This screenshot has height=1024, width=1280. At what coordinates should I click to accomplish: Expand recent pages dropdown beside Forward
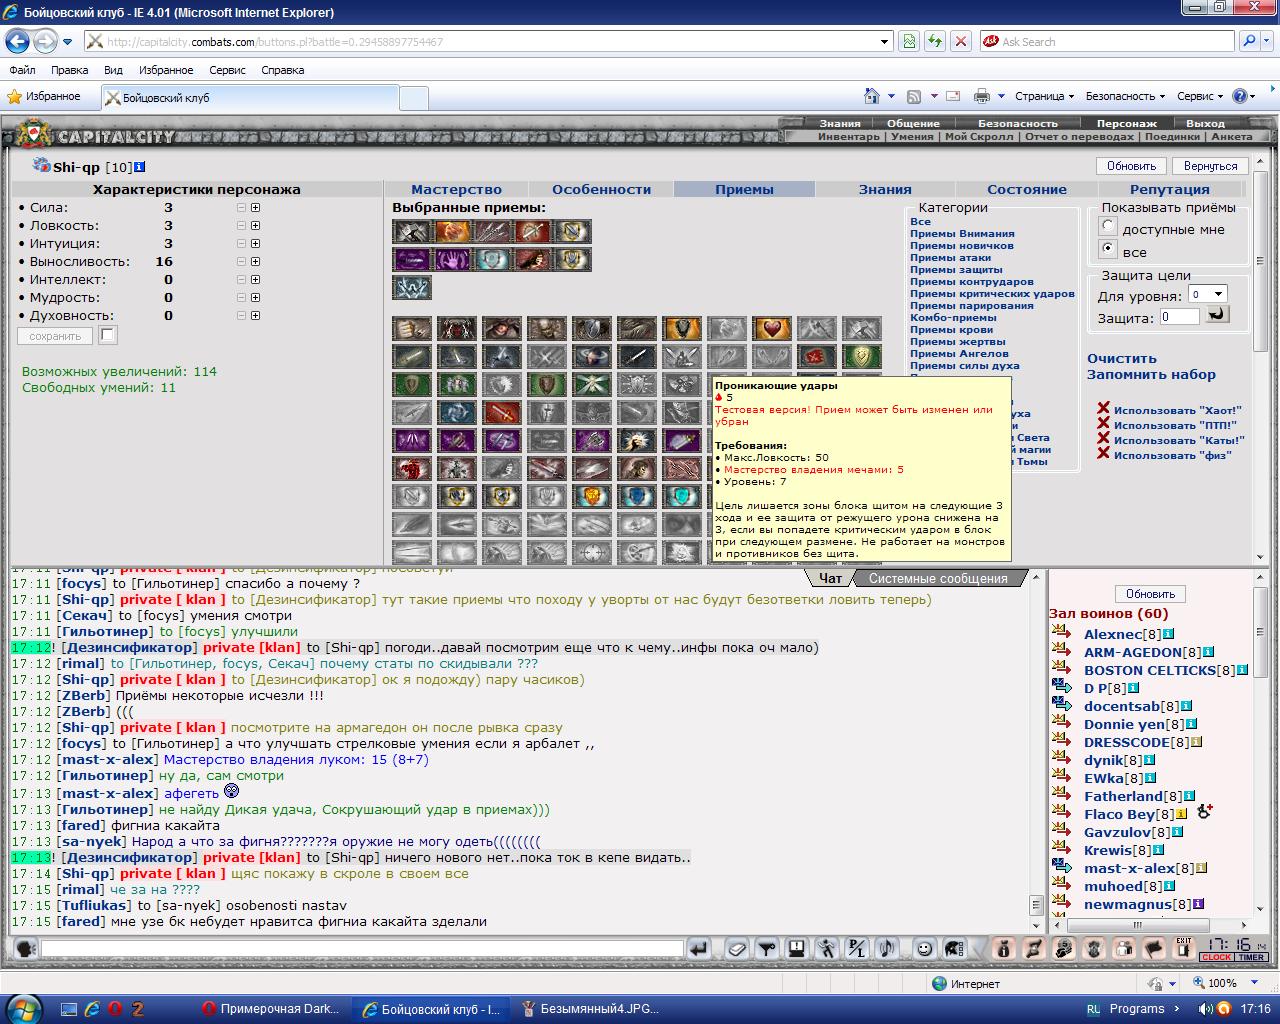[67, 42]
